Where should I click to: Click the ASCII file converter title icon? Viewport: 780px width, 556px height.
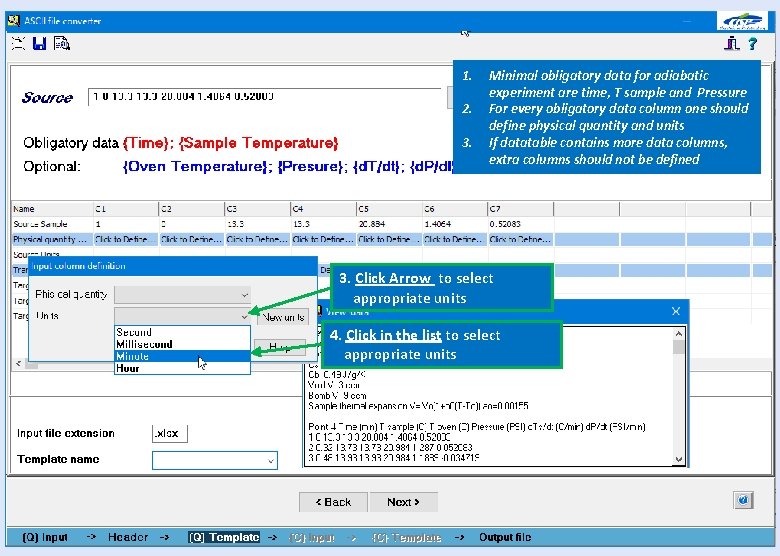point(13,20)
